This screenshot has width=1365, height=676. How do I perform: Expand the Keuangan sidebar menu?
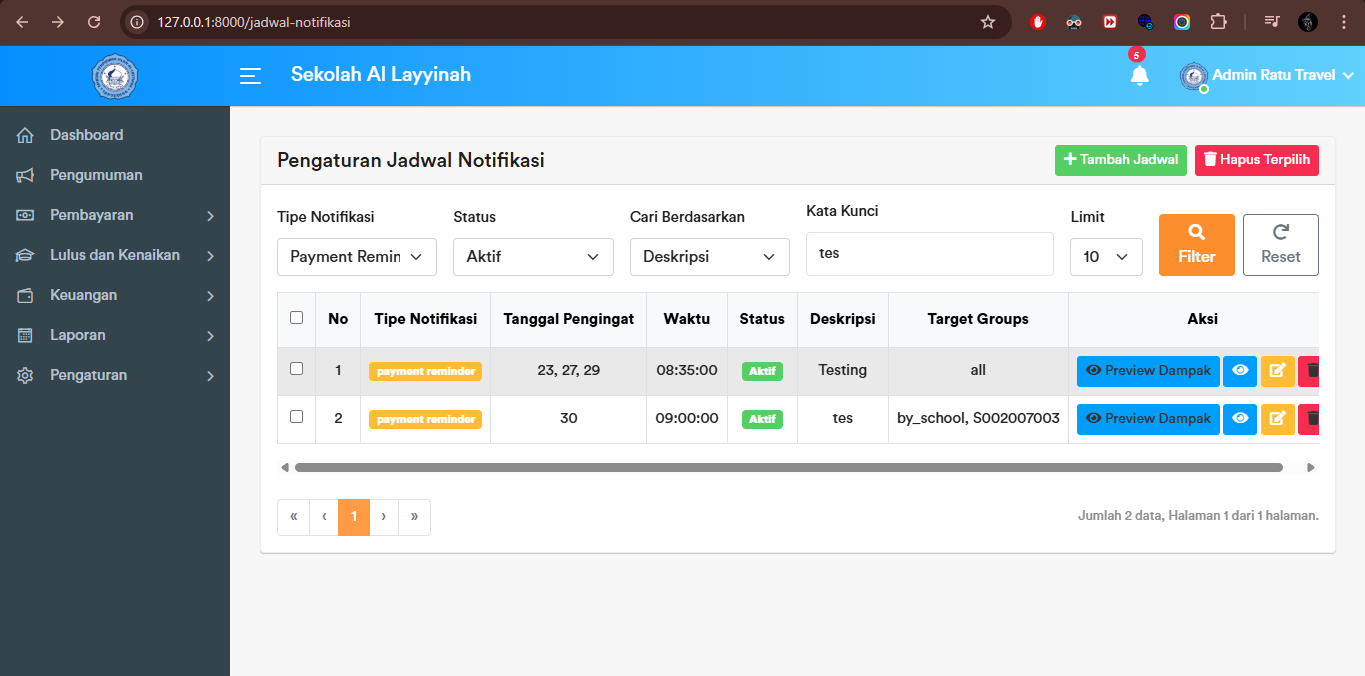pos(80,295)
